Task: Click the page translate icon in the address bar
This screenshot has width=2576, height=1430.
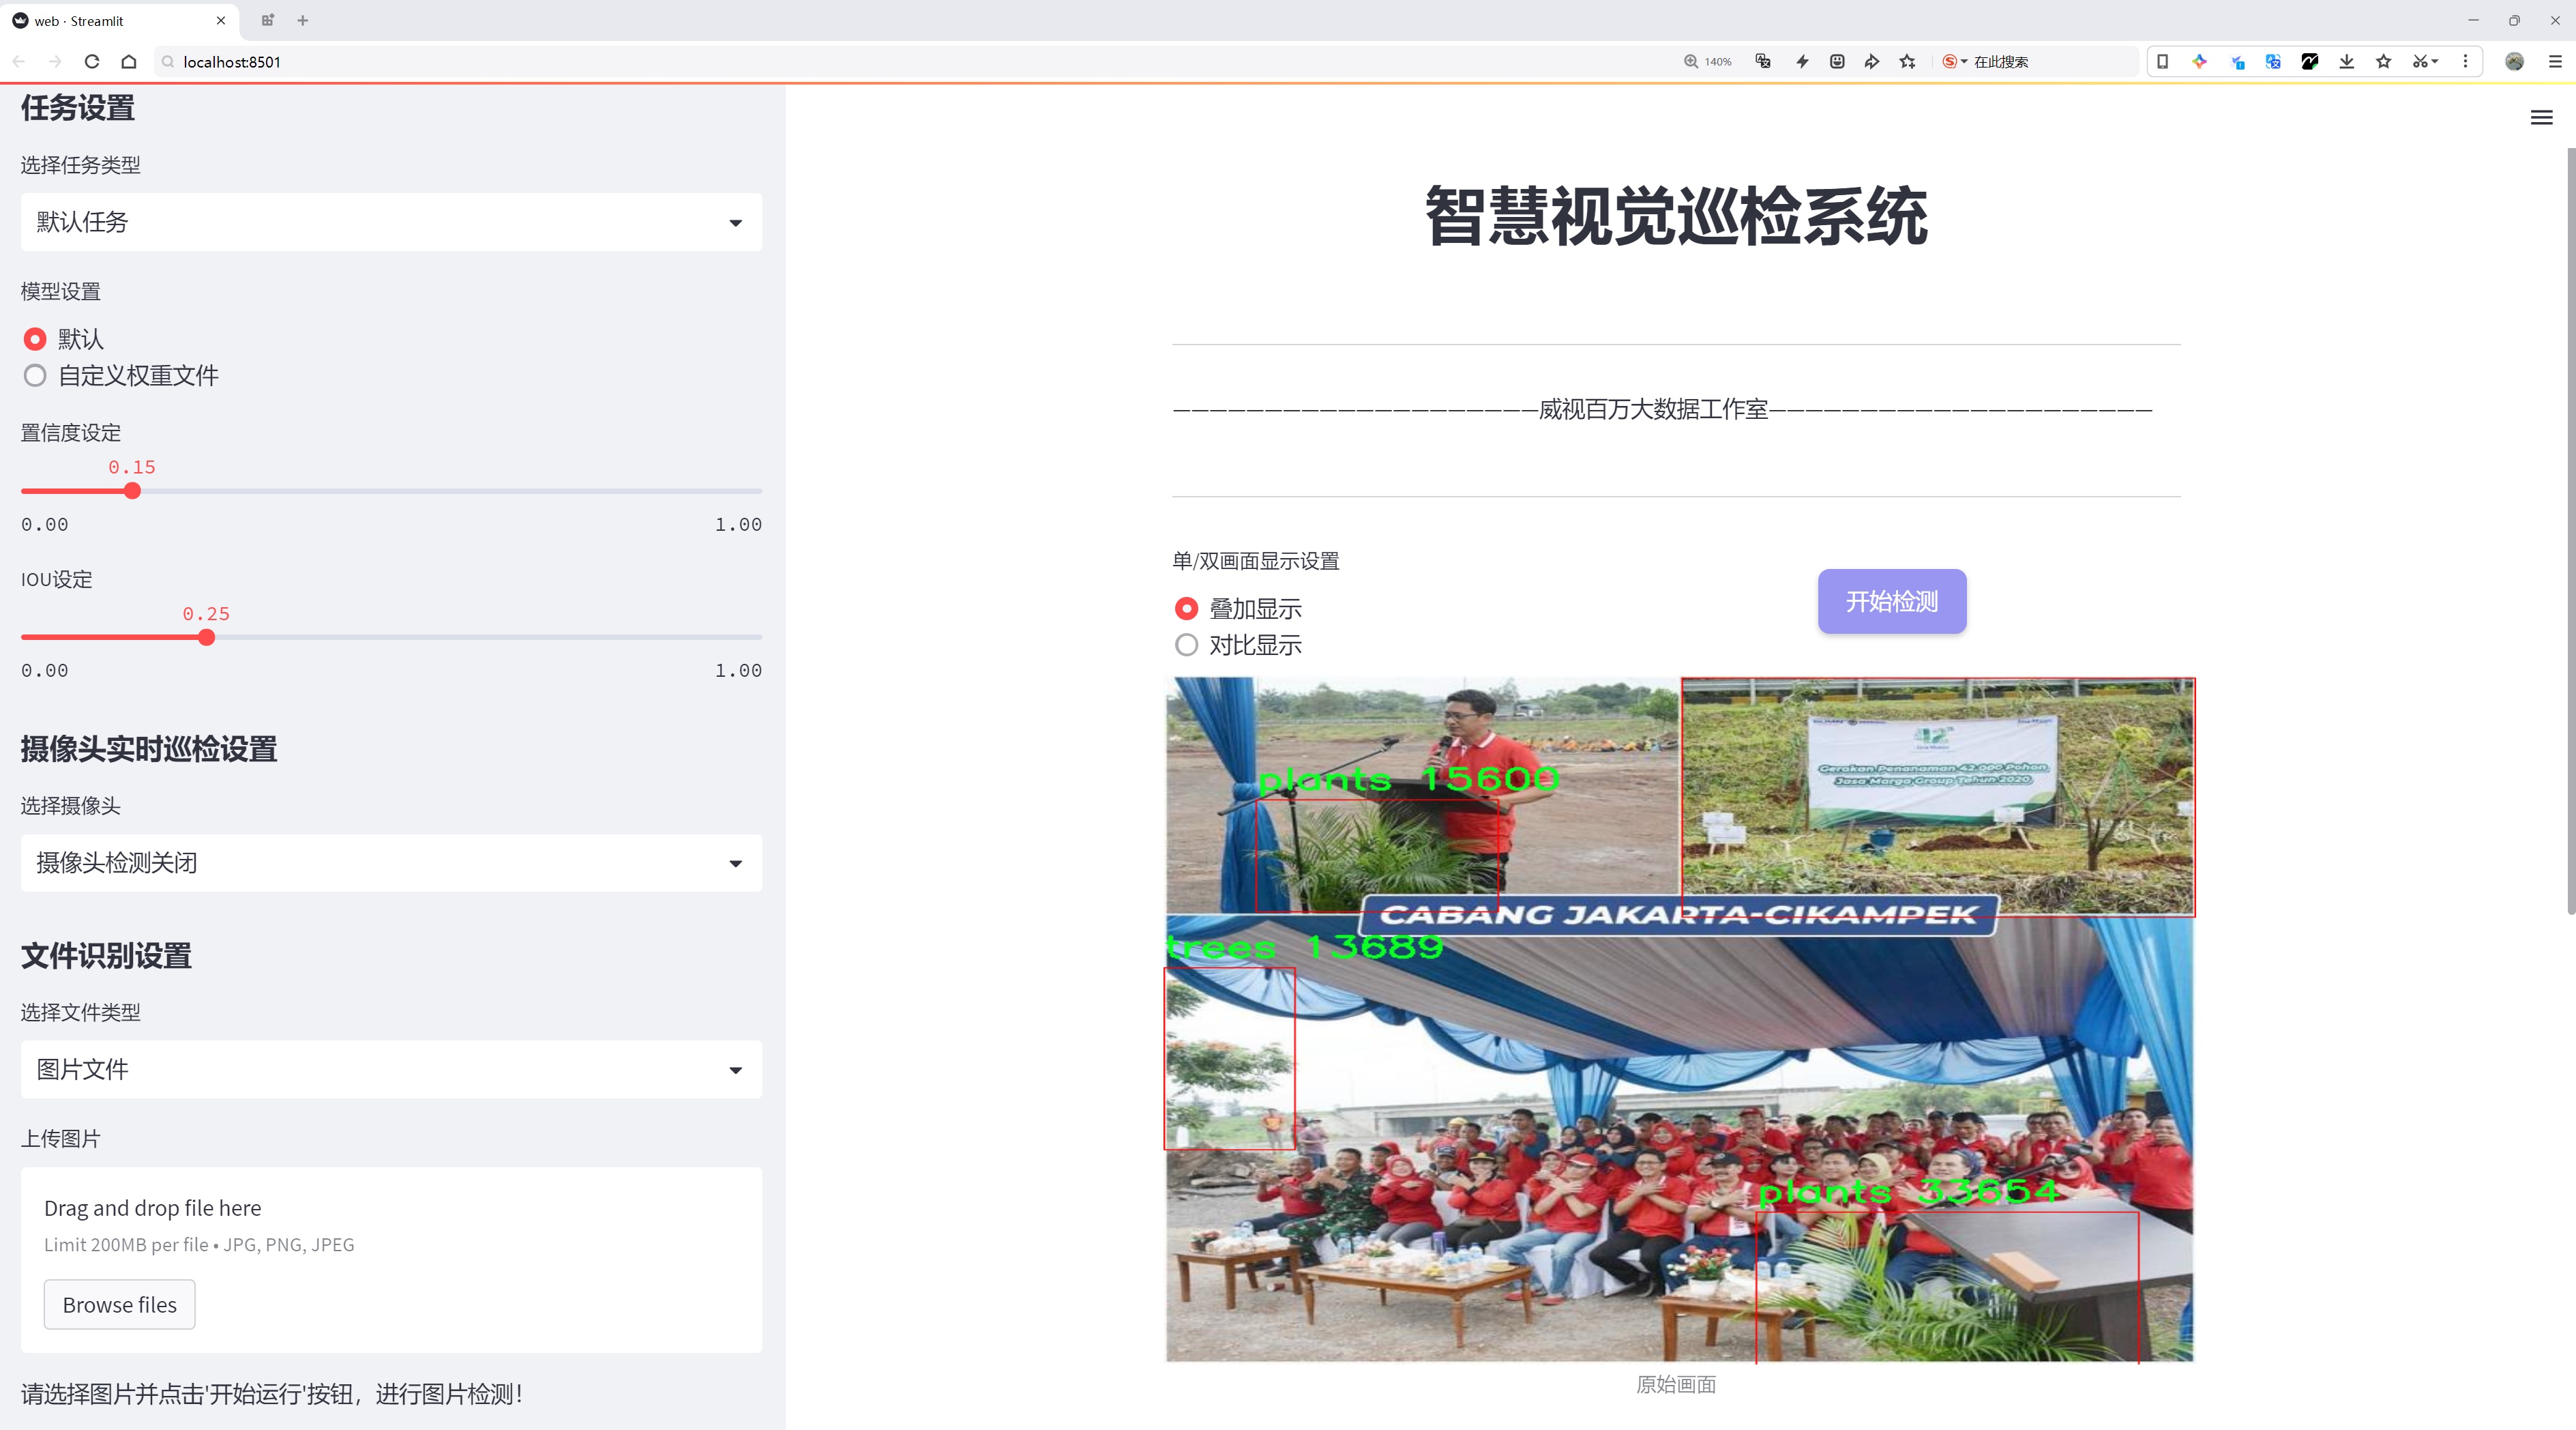Action: [x=1763, y=61]
